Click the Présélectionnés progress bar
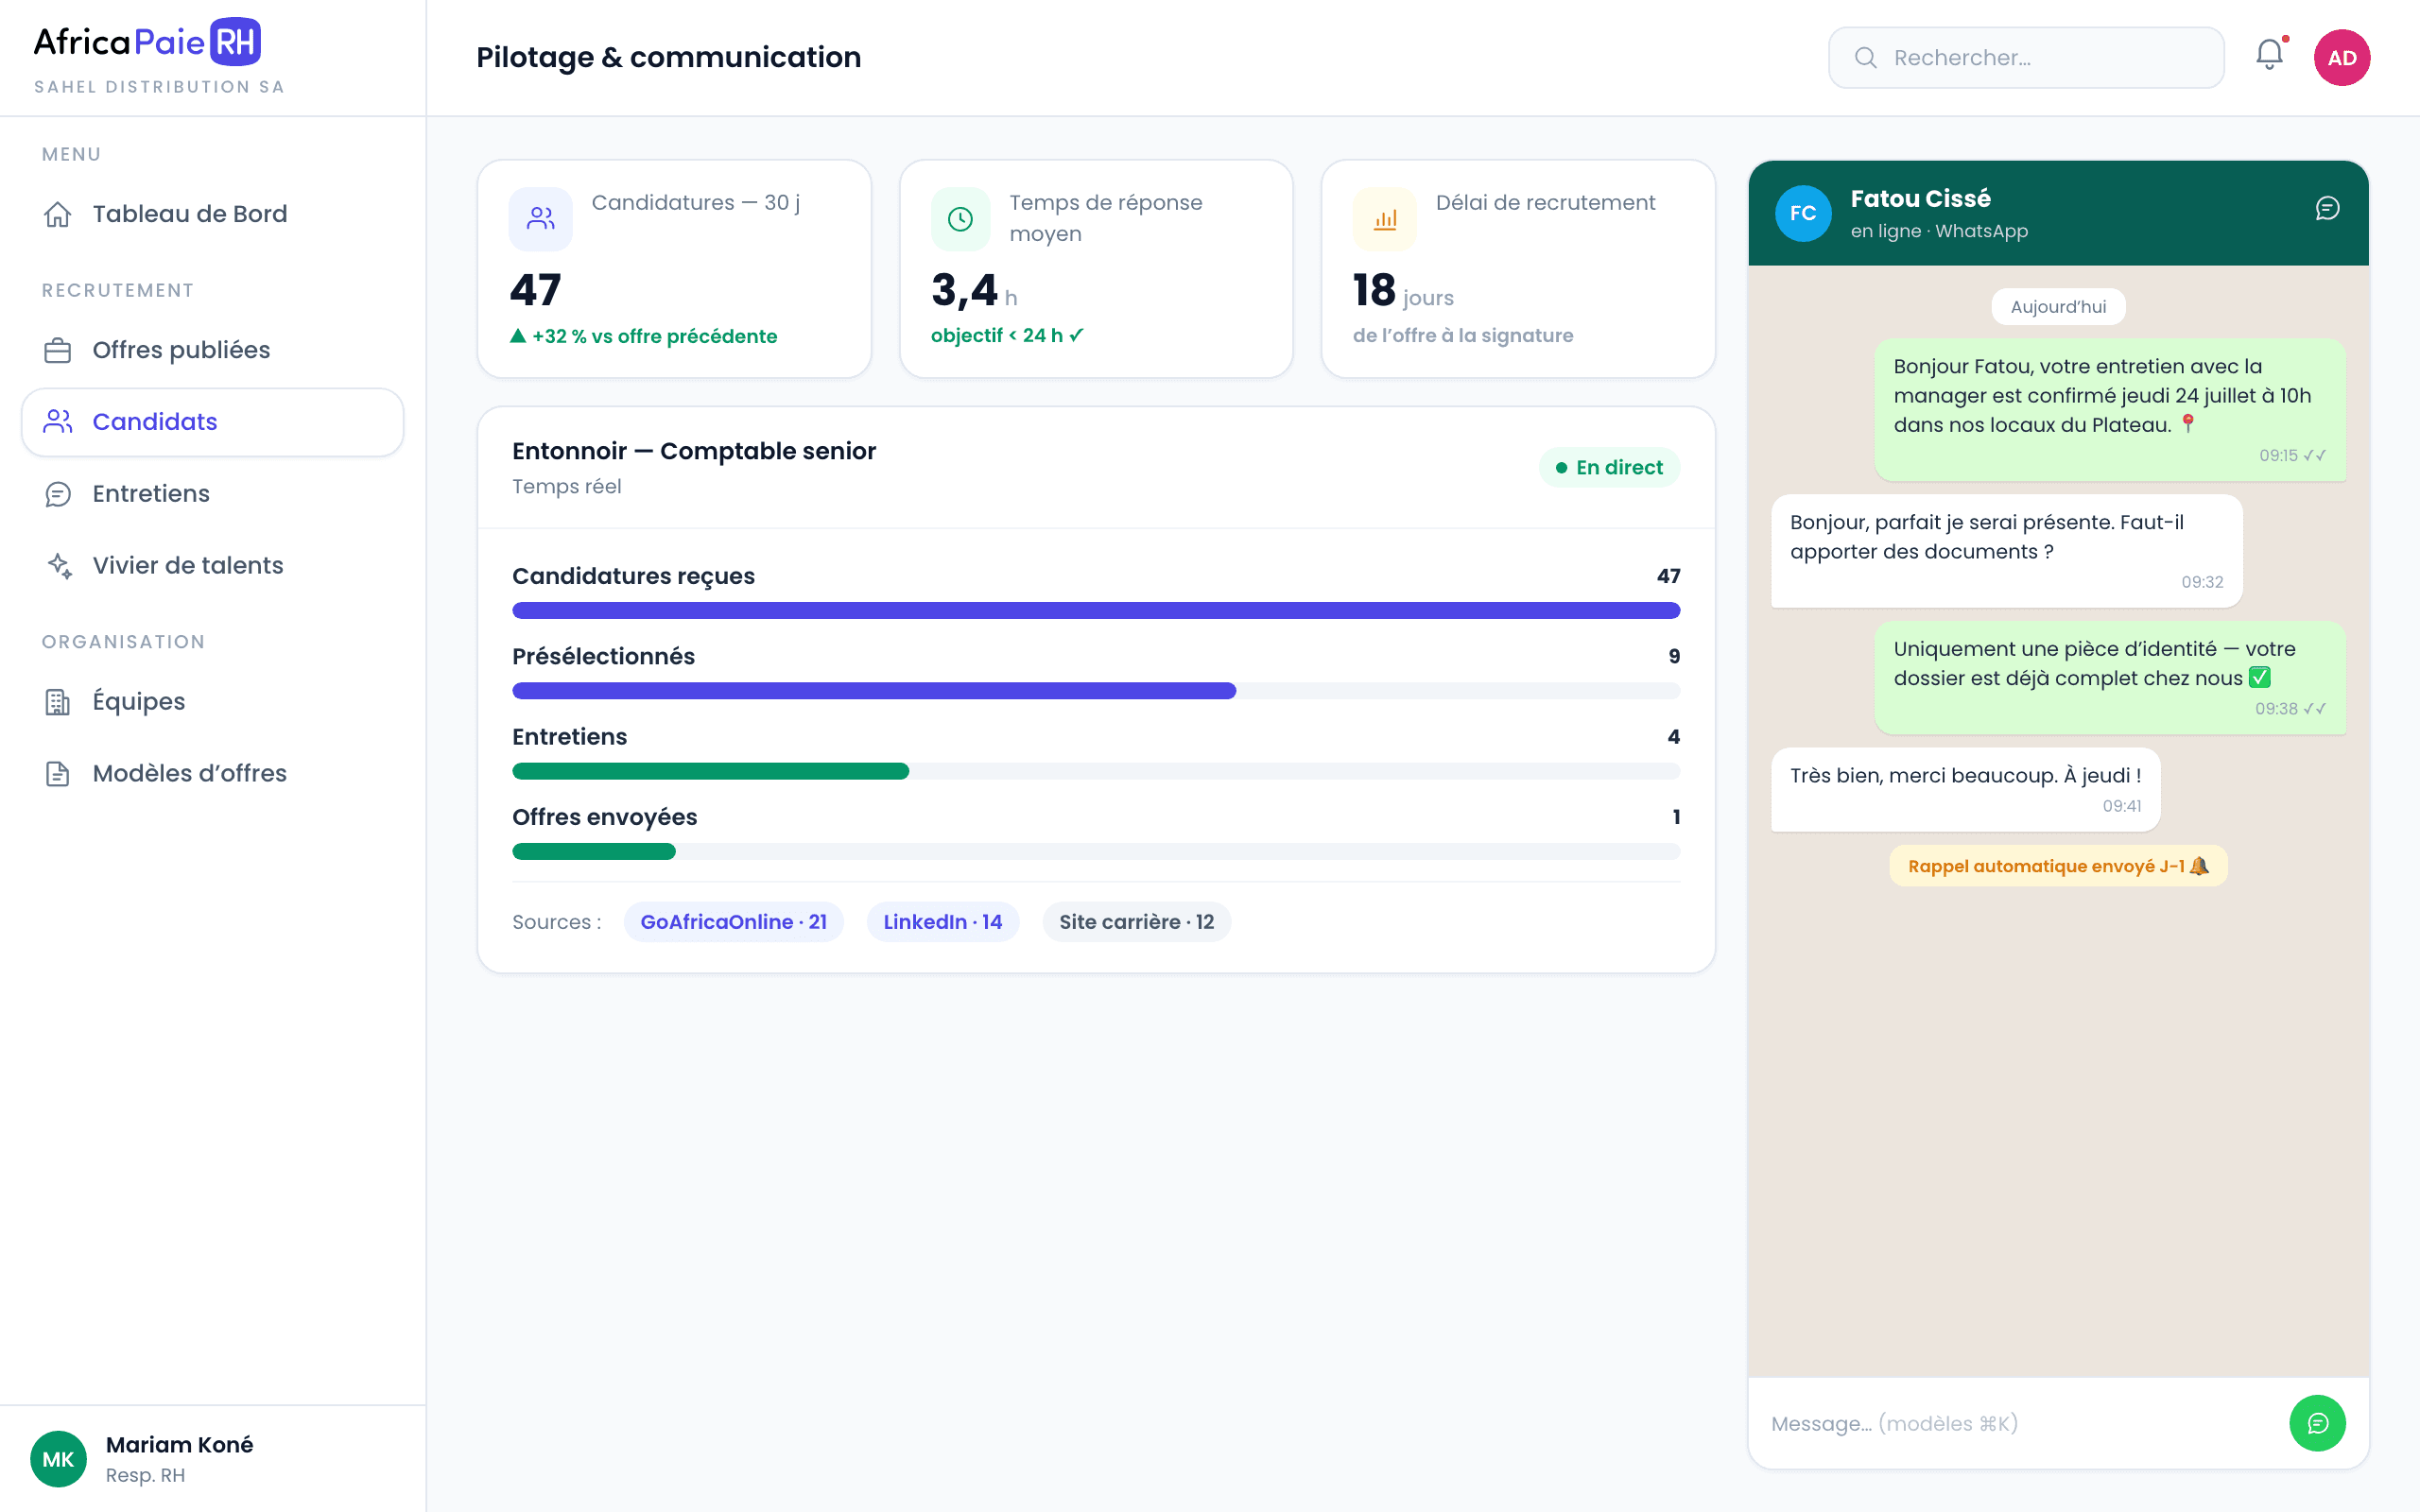This screenshot has height=1512, width=2420. 1096,690
